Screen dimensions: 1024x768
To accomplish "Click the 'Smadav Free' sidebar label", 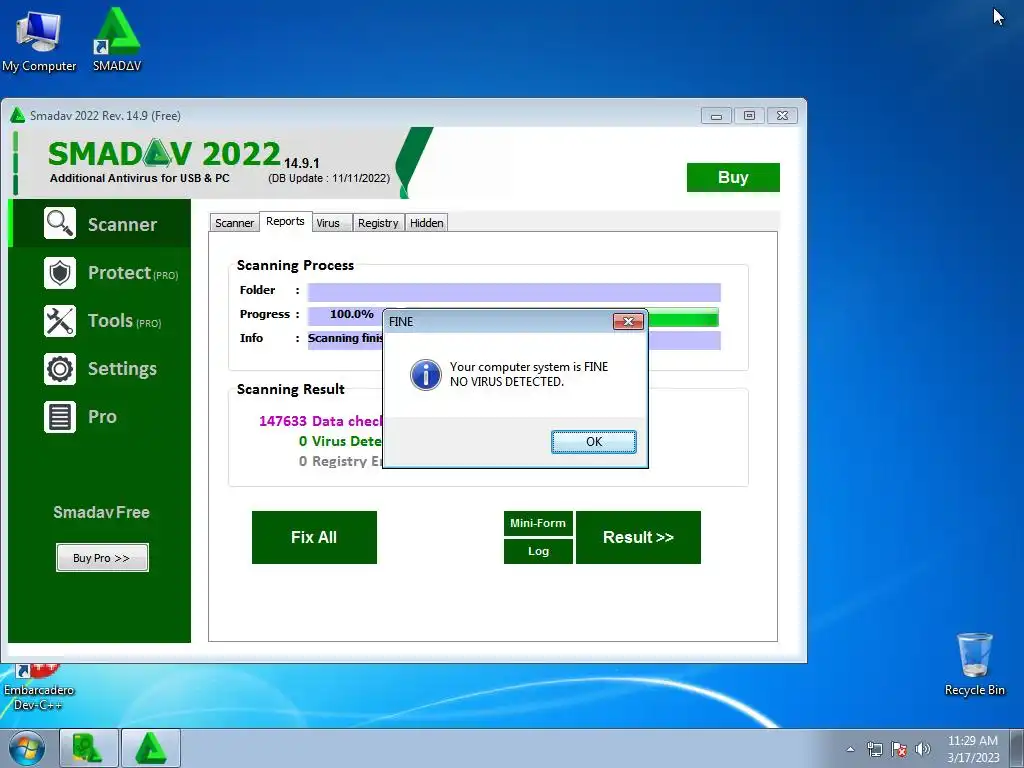I will click(101, 512).
